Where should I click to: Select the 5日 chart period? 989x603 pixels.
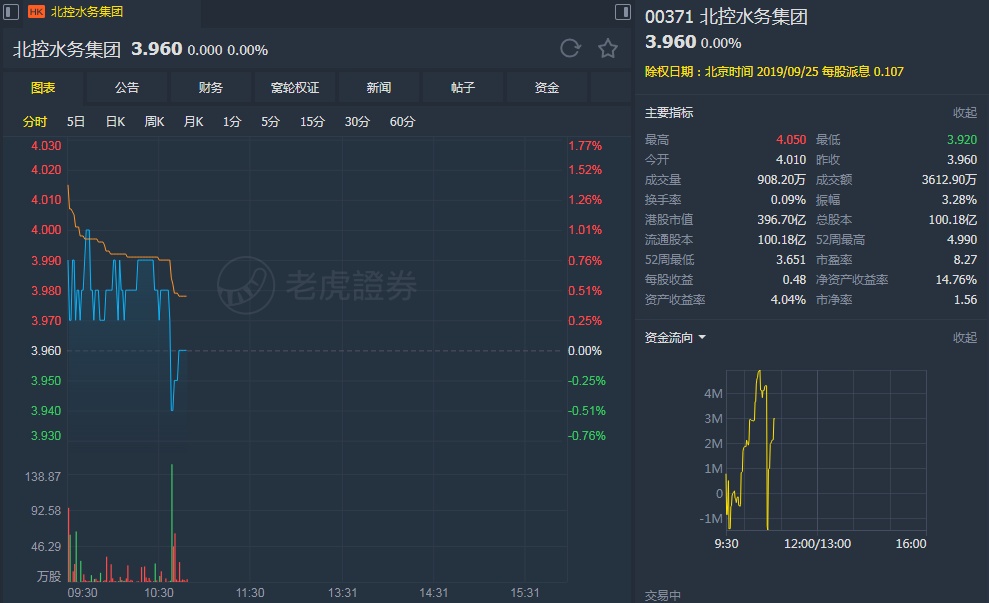(76, 122)
